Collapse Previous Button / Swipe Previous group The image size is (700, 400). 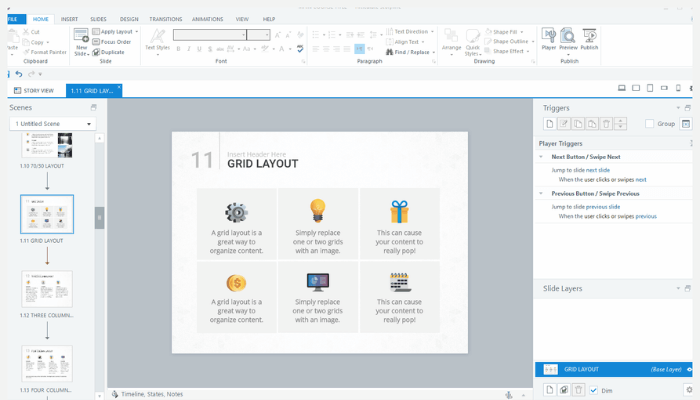coord(541,193)
